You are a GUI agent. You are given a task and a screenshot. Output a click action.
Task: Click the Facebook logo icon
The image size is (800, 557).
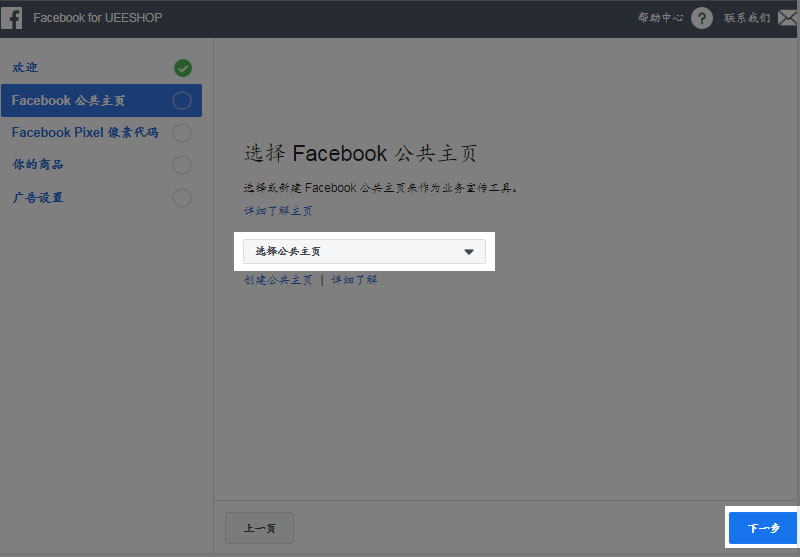pyautogui.click(x=11, y=18)
